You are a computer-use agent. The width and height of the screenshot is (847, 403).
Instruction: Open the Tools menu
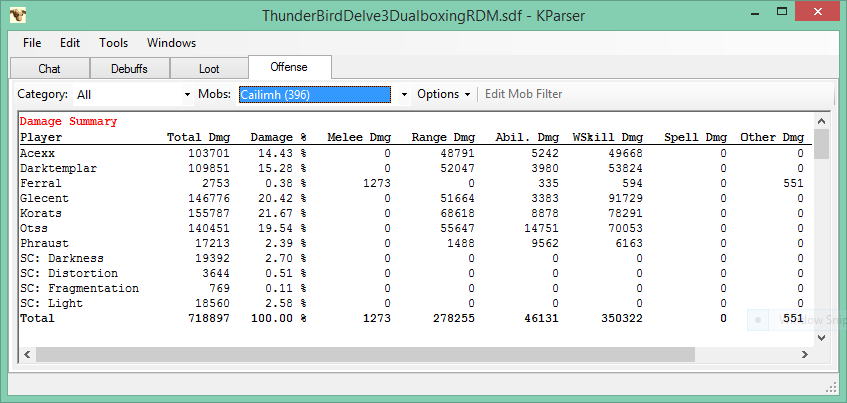coord(113,43)
